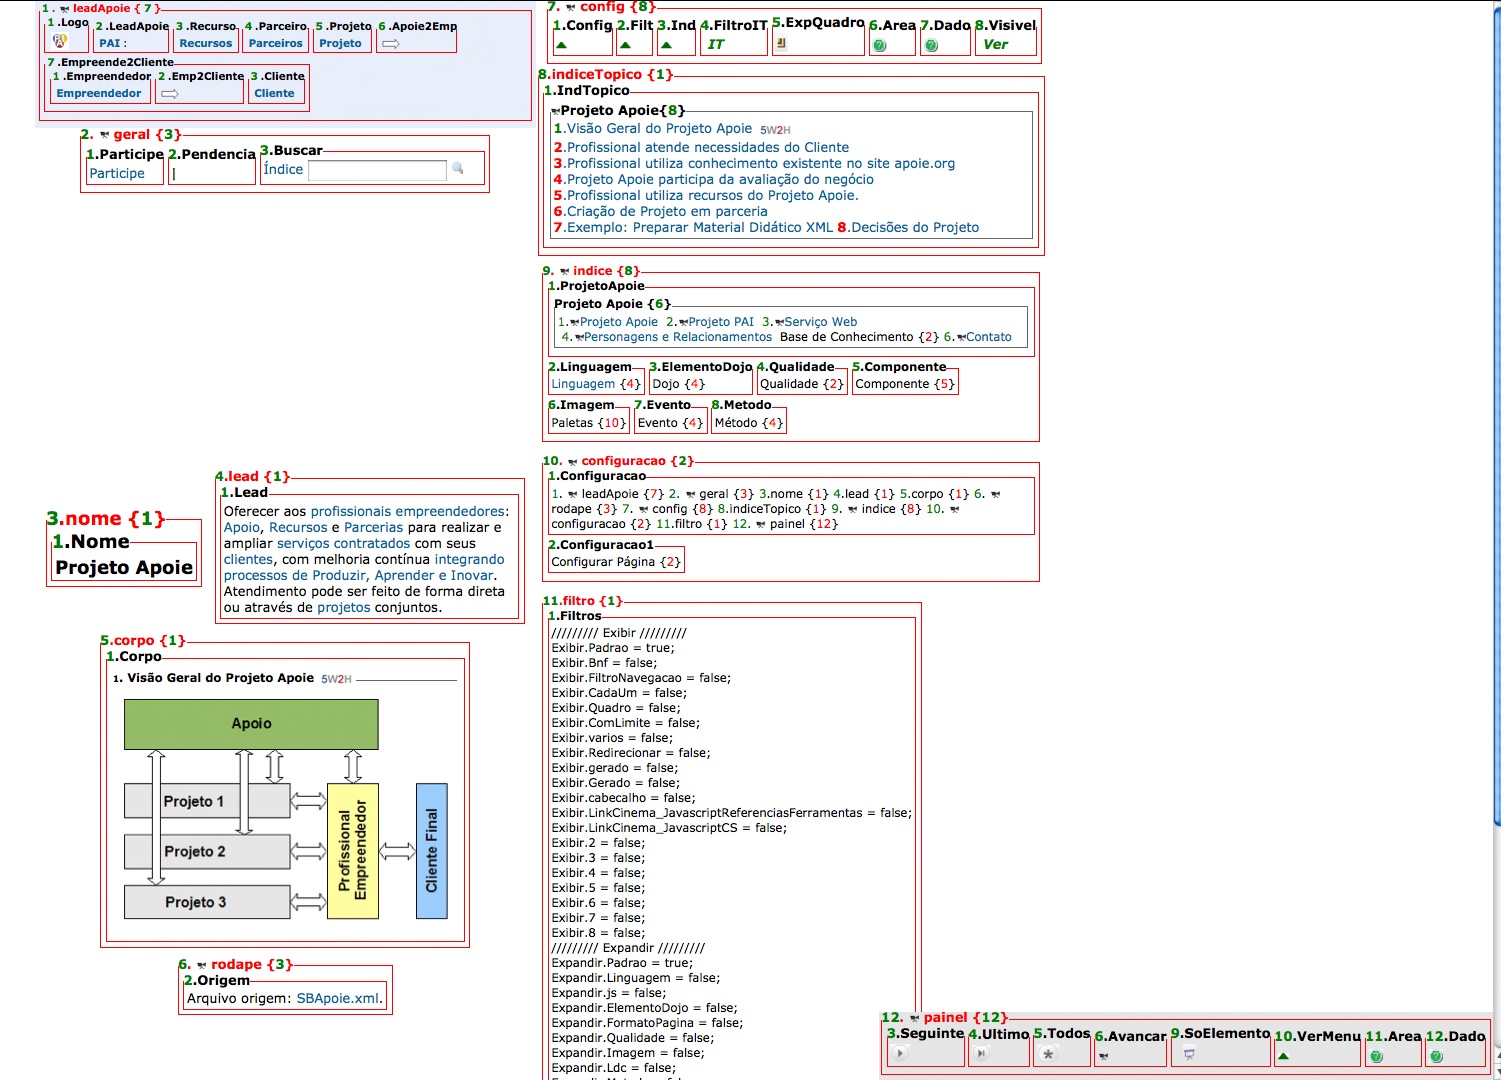Toggle visibility with the 'Ver' control
Viewport: 1501px width, 1080px height.
pyautogui.click(x=995, y=44)
